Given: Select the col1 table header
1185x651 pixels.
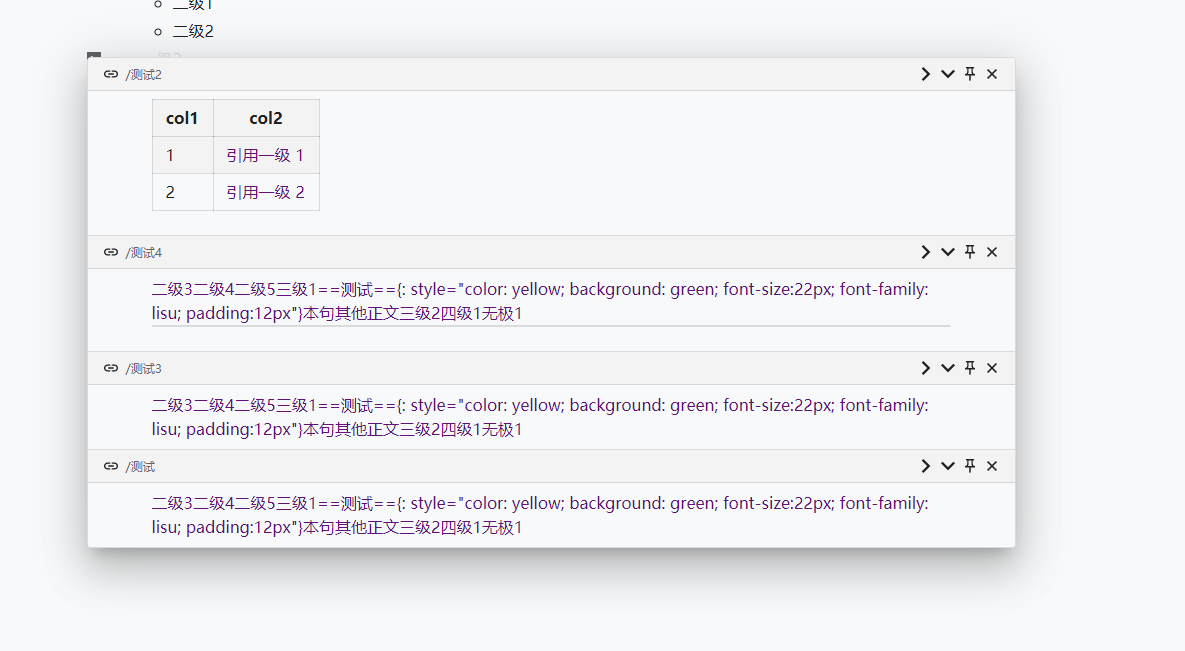Looking at the screenshot, I should pyautogui.click(x=182, y=118).
